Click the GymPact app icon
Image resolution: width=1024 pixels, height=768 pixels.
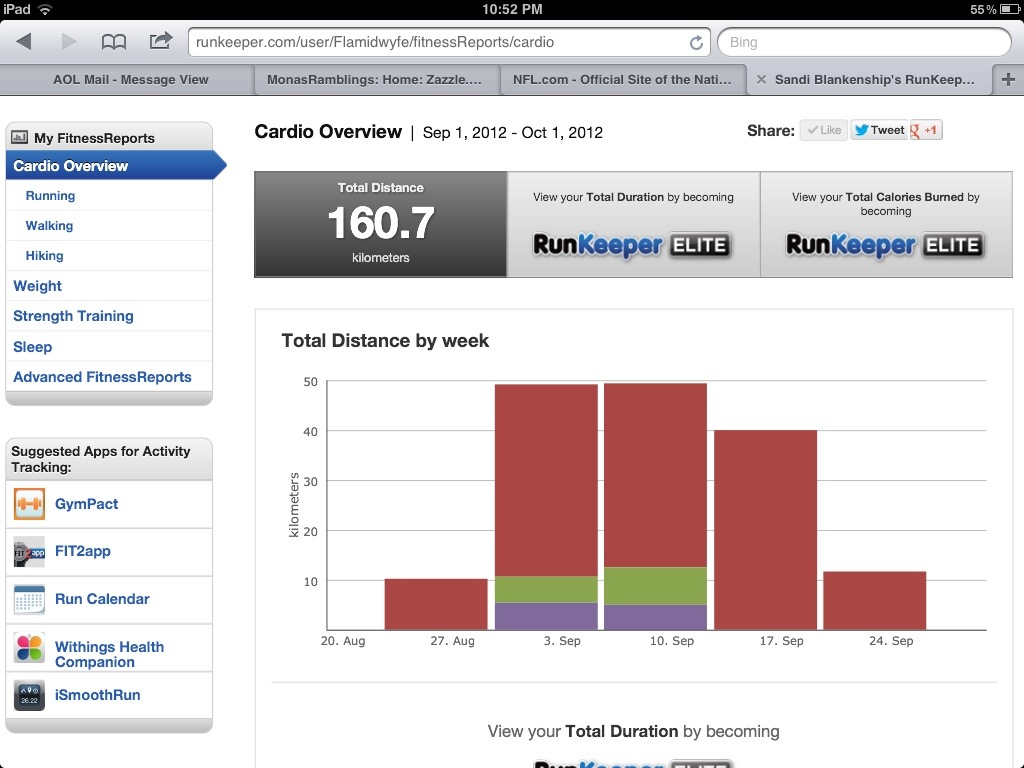click(29, 504)
